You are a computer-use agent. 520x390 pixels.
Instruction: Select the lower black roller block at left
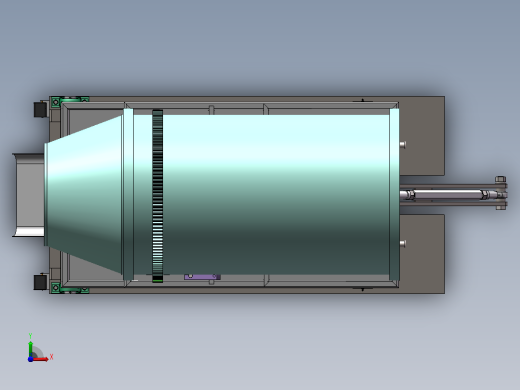coord(41,282)
